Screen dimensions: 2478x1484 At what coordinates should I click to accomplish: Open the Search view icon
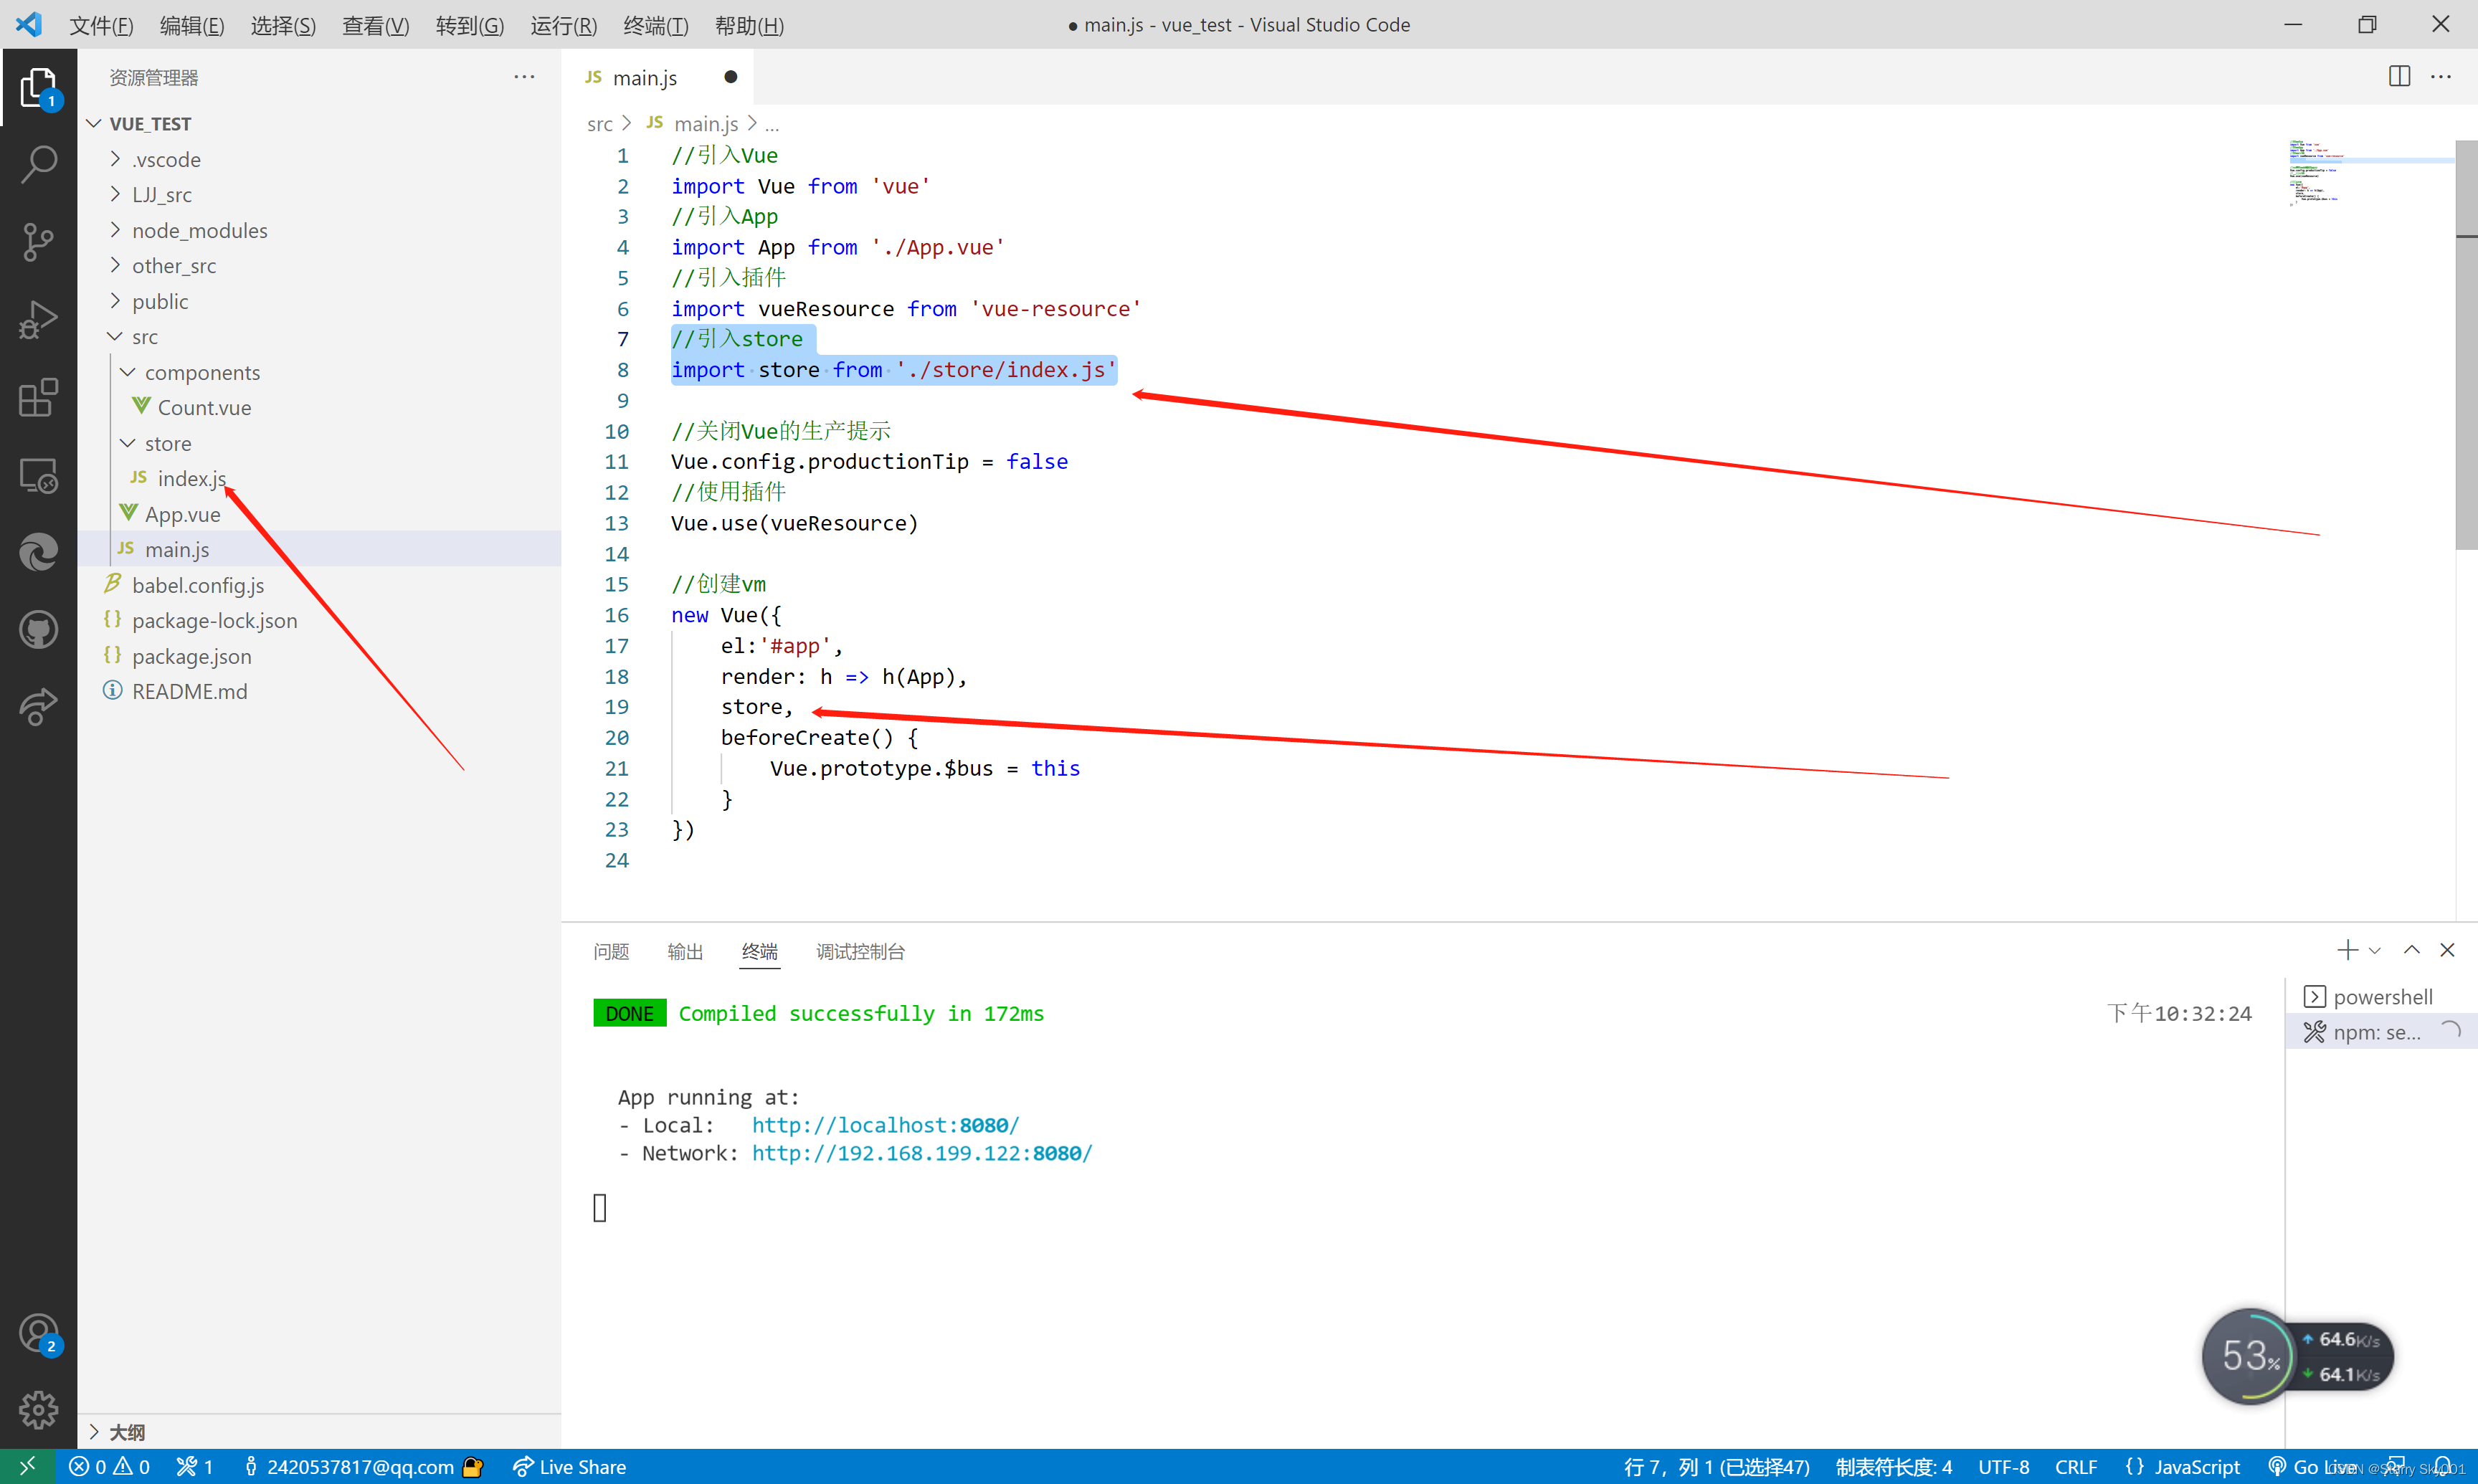click(x=38, y=165)
